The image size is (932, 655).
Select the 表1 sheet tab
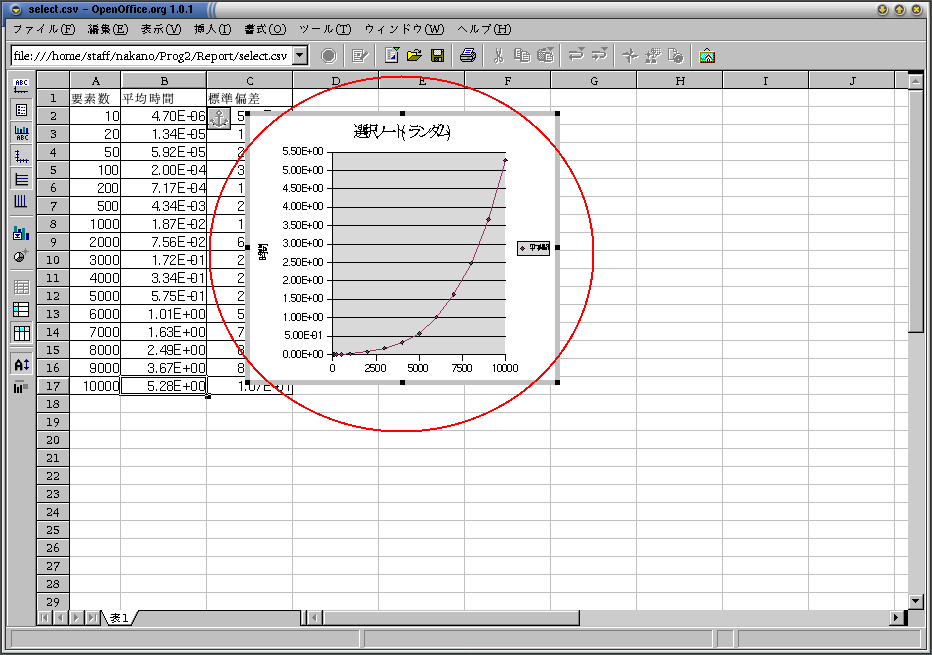tap(119, 618)
